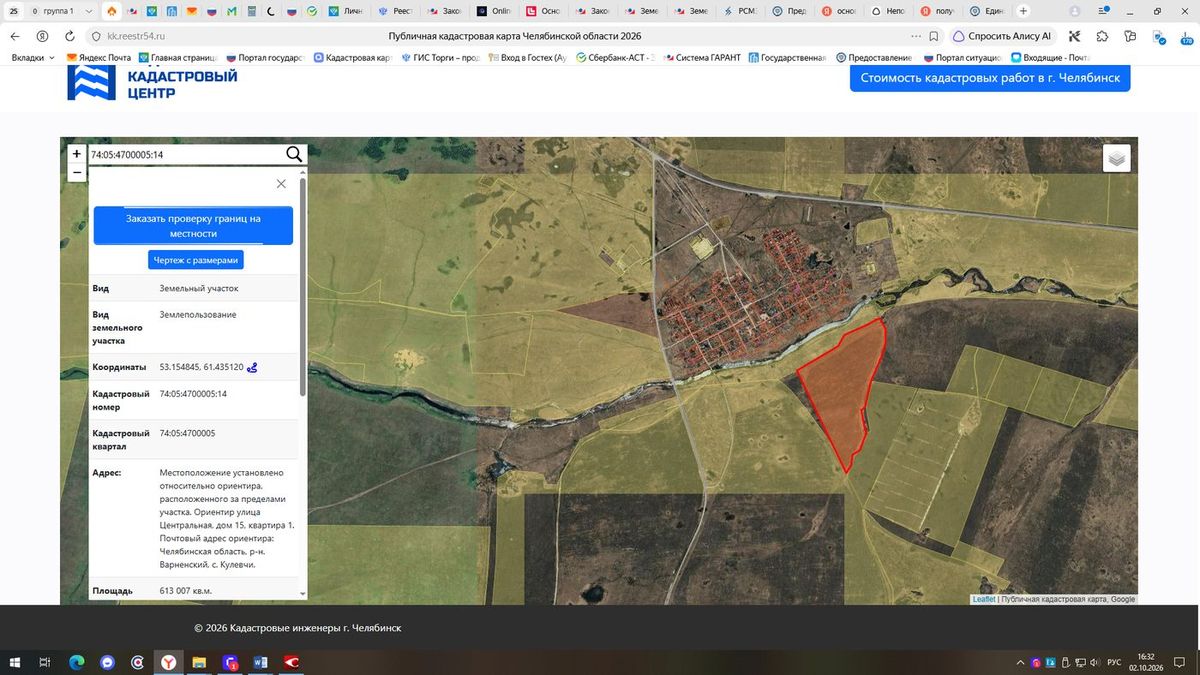Show hidden system tray icons
1200x675 pixels.
coord(1020,662)
